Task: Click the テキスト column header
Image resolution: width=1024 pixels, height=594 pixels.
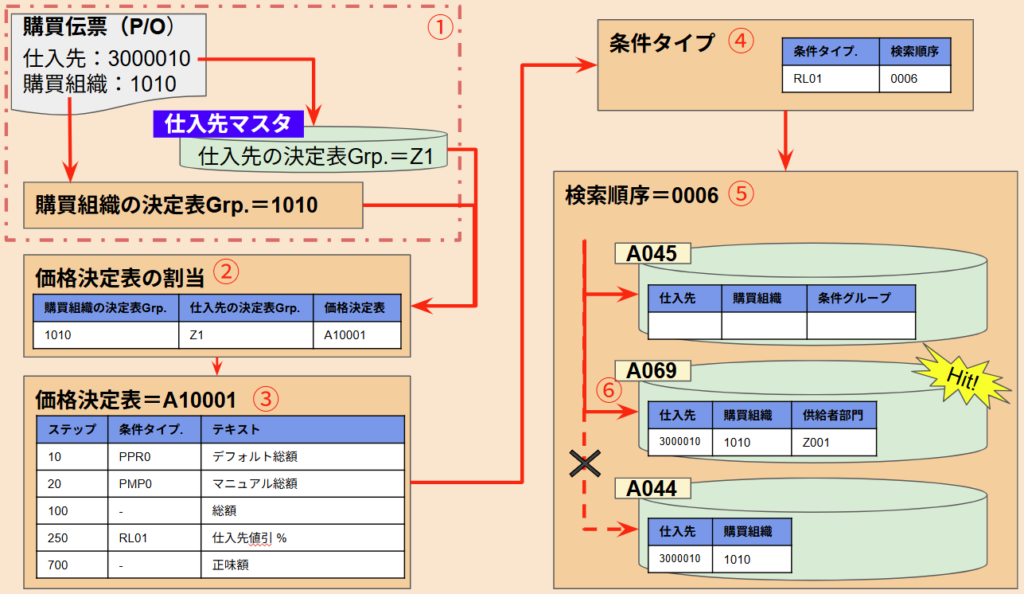Action: [x=302, y=430]
